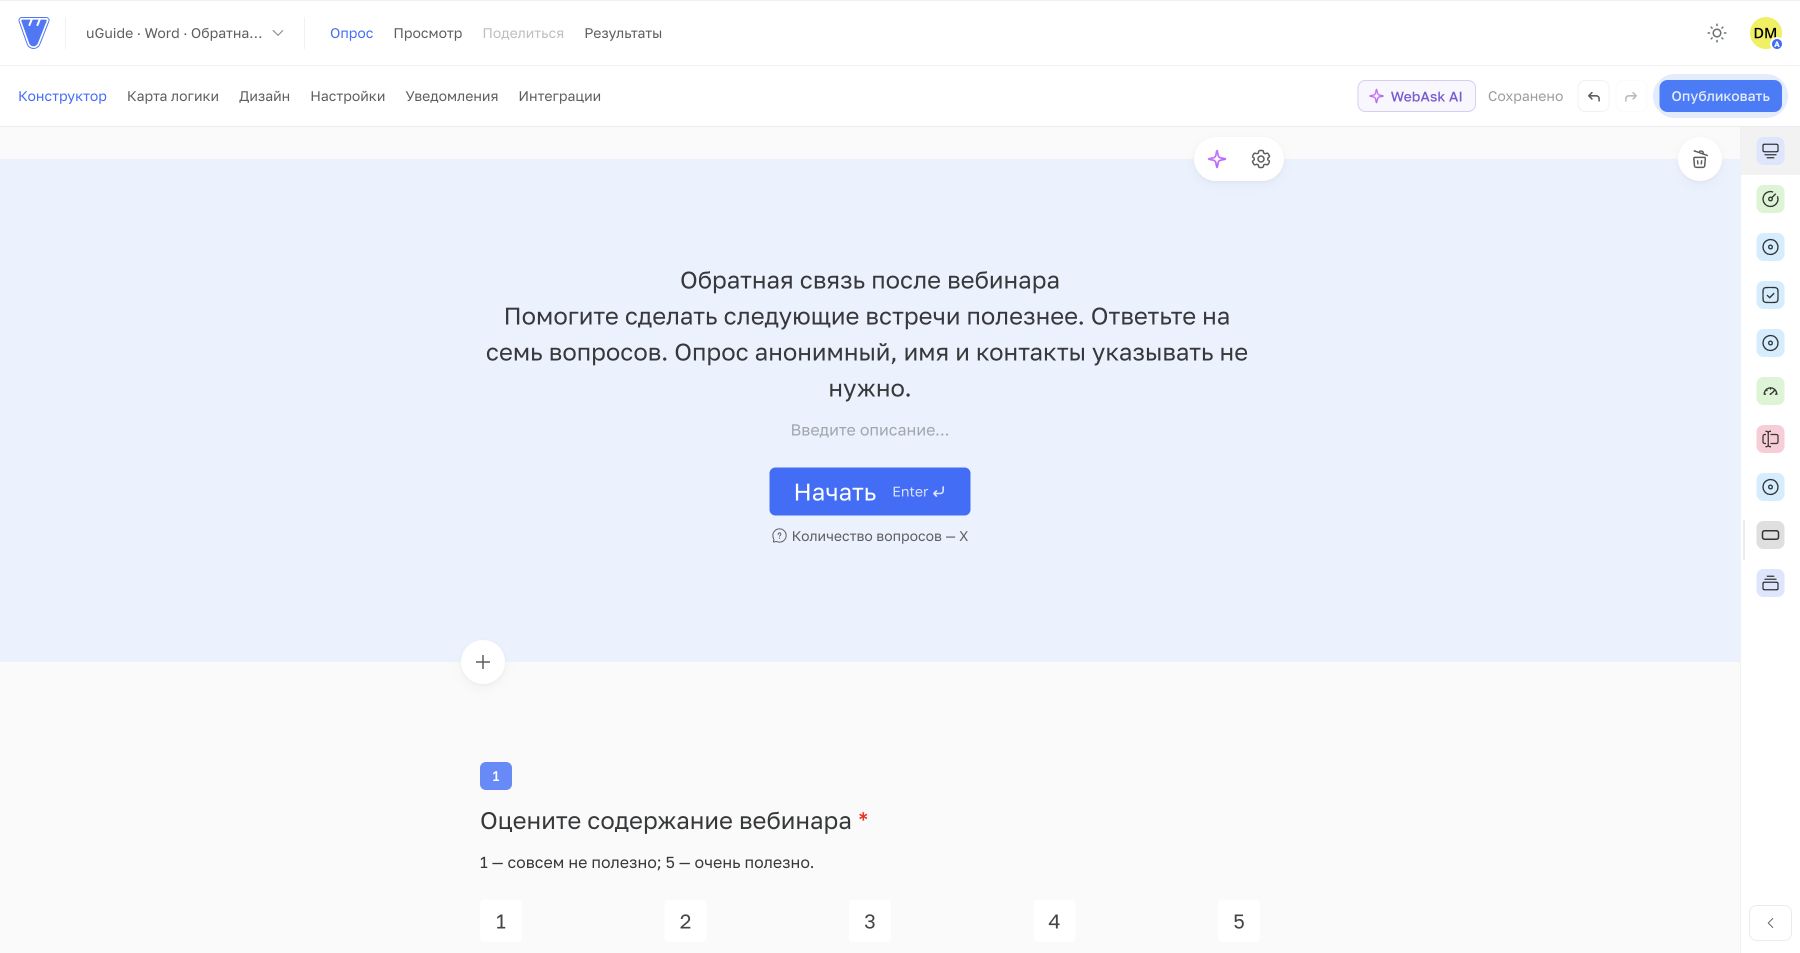Edit hint '1 — совсем не полезно; 5 — очень полезно.'
The image size is (1800, 953).
click(647, 863)
